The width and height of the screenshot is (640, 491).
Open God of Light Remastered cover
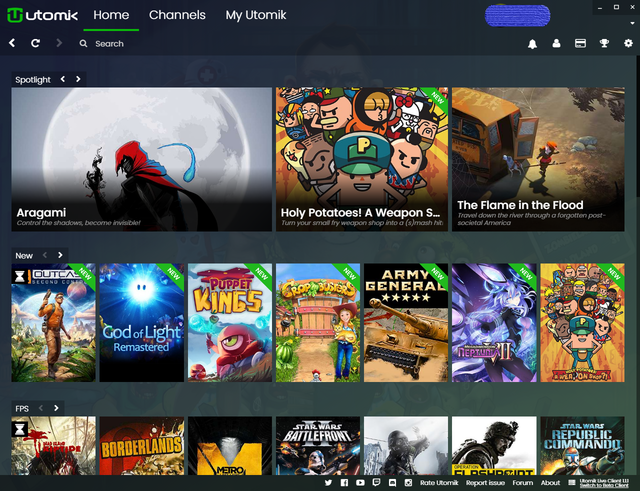pyautogui.click(x=142, y=322)
